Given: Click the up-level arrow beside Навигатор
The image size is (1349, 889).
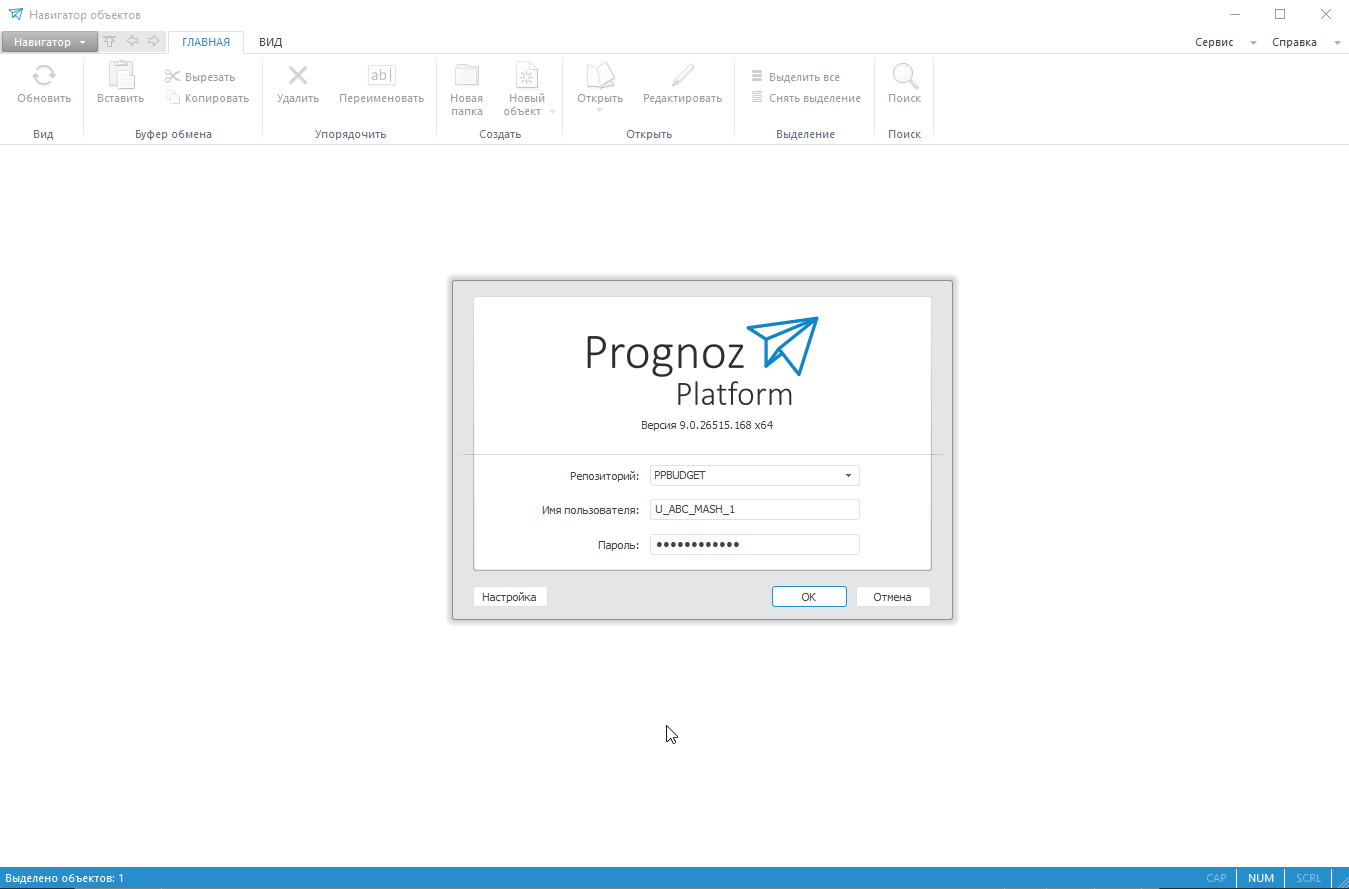Looking at the screenshot, I should (110, 42).
